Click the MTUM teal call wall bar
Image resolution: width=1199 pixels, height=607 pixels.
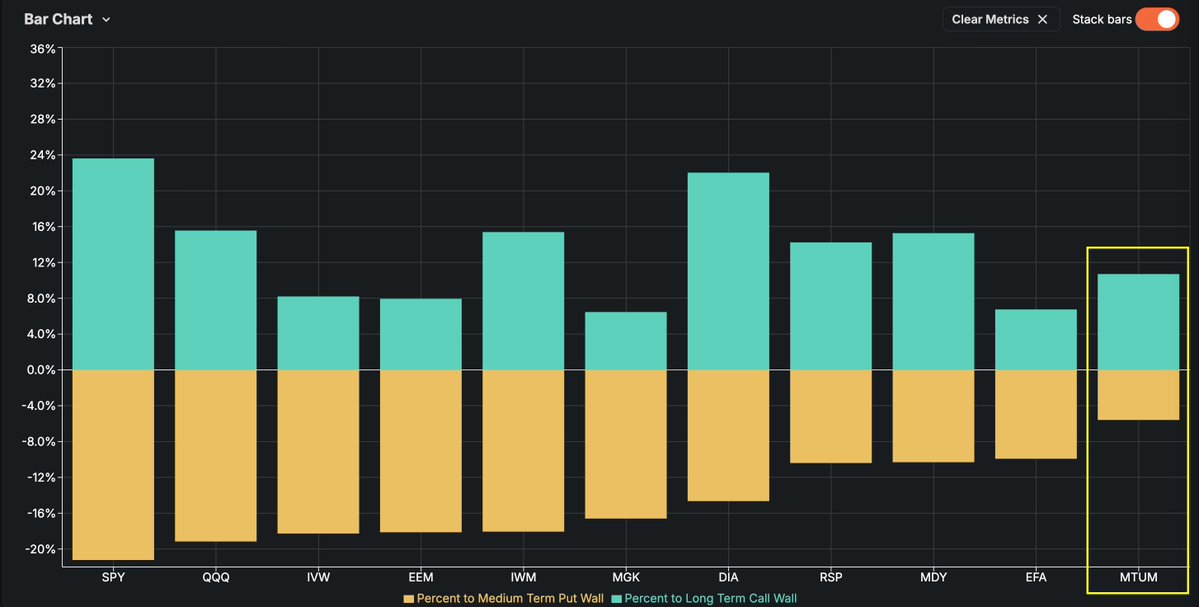point(1138,322)
